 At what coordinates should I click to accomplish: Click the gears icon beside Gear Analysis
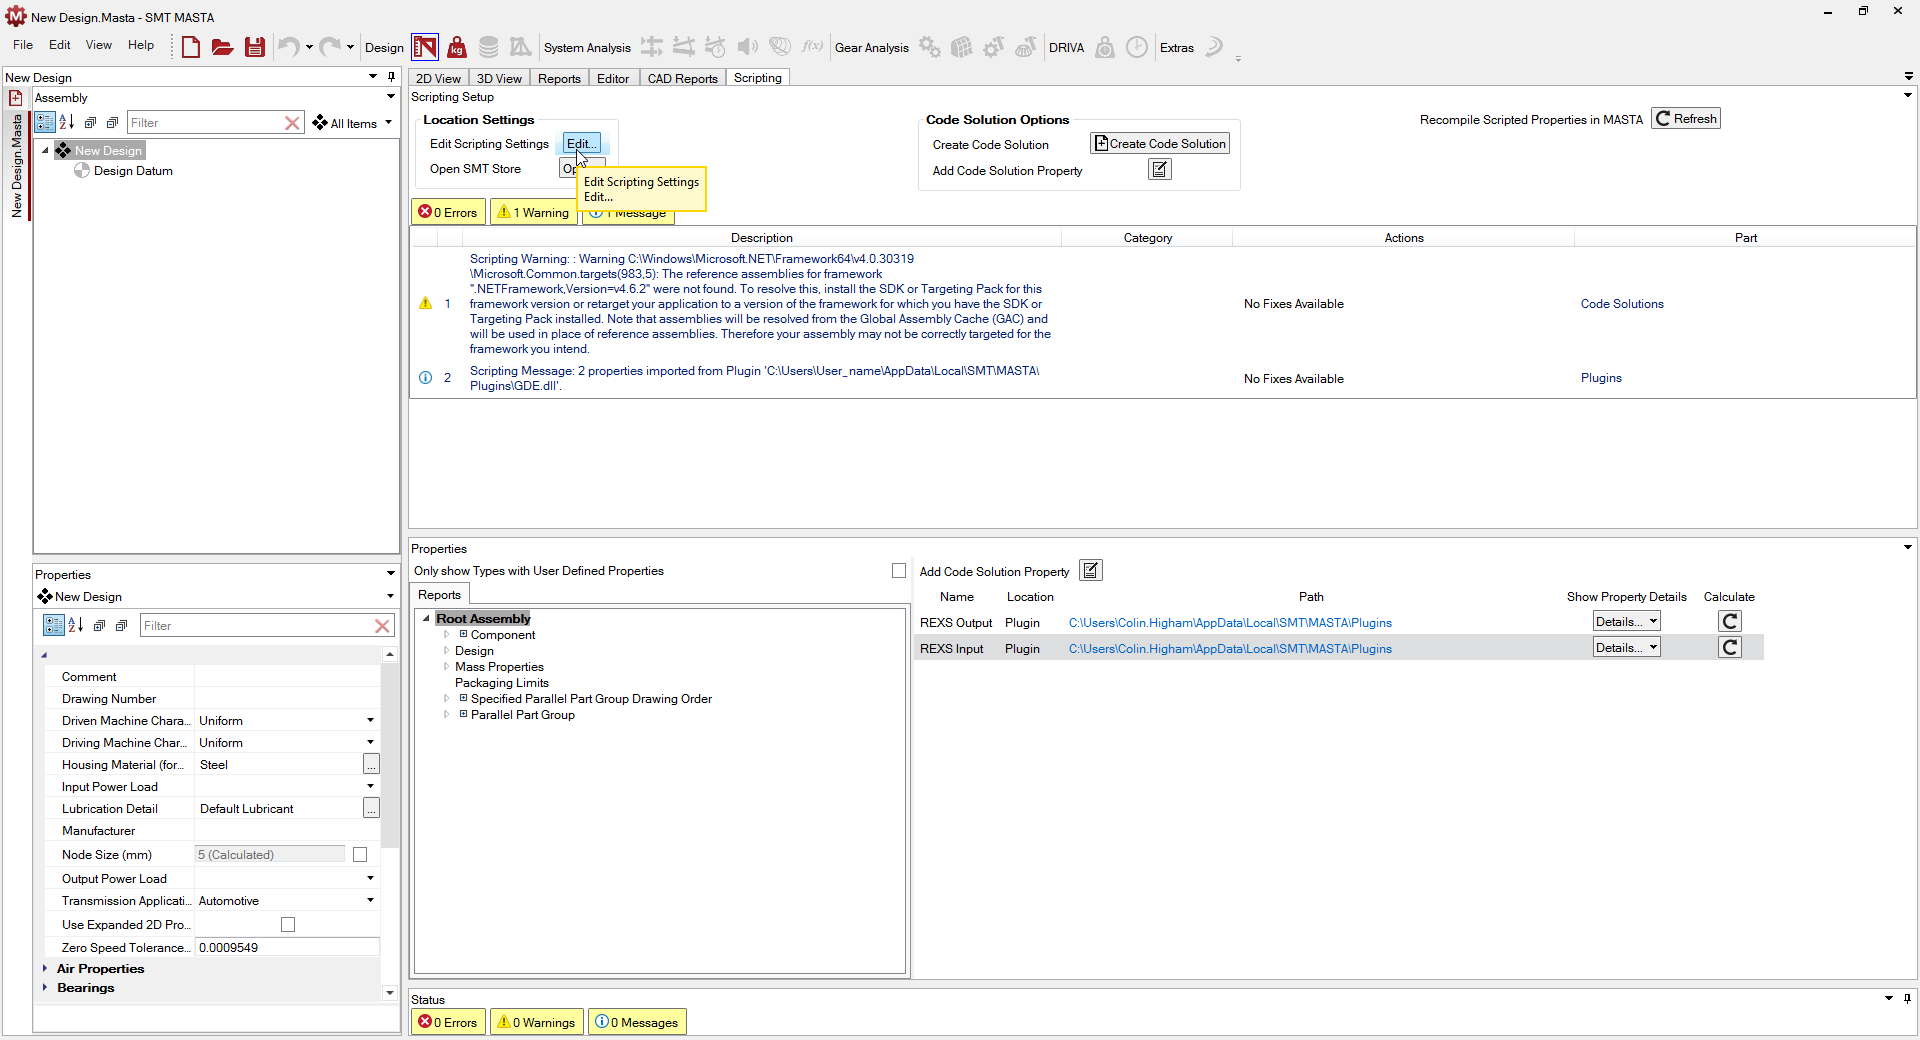(x=930, y=47)
